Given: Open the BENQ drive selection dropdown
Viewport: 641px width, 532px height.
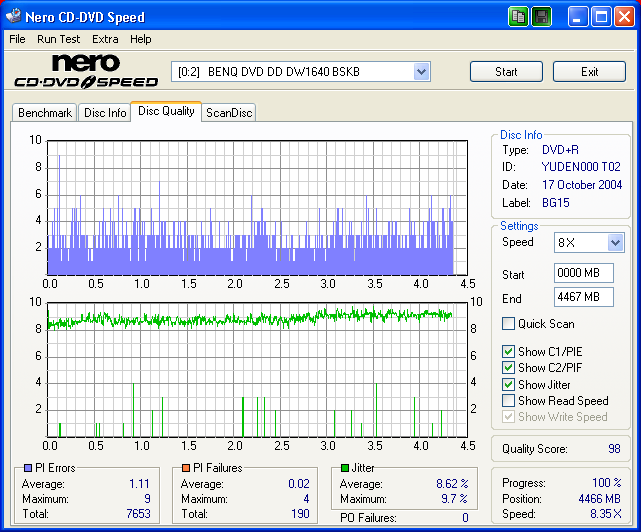Looking at the screenshot, I should pyautogui.click(x=421, y=71).
